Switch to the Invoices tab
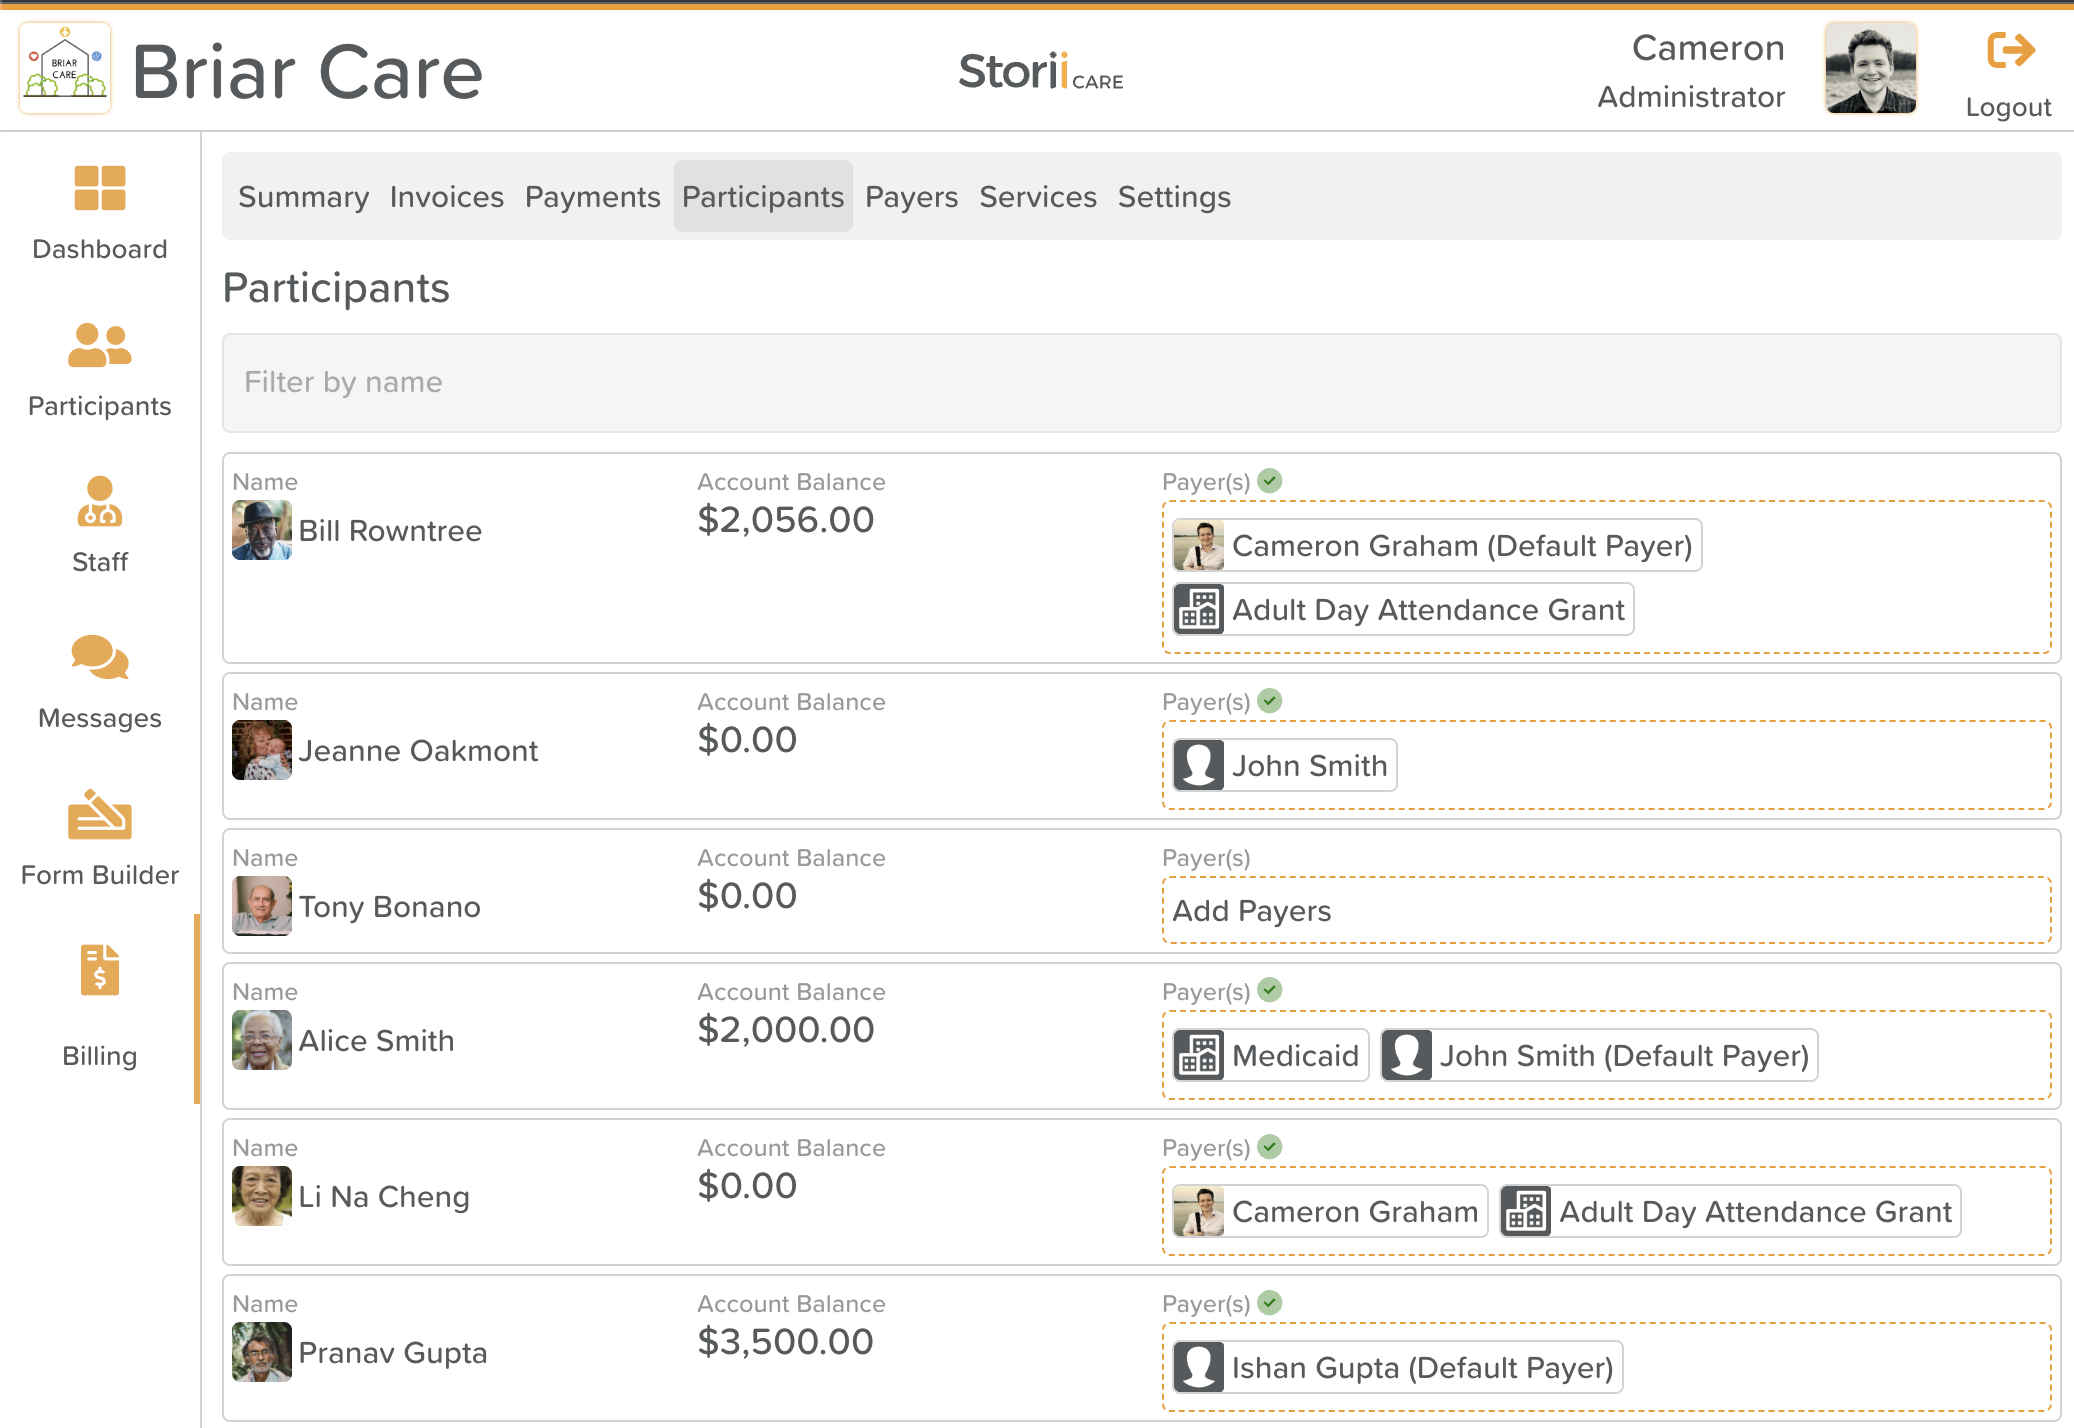The height and width of the screenshot is (1428, 2074). (446, 197)
